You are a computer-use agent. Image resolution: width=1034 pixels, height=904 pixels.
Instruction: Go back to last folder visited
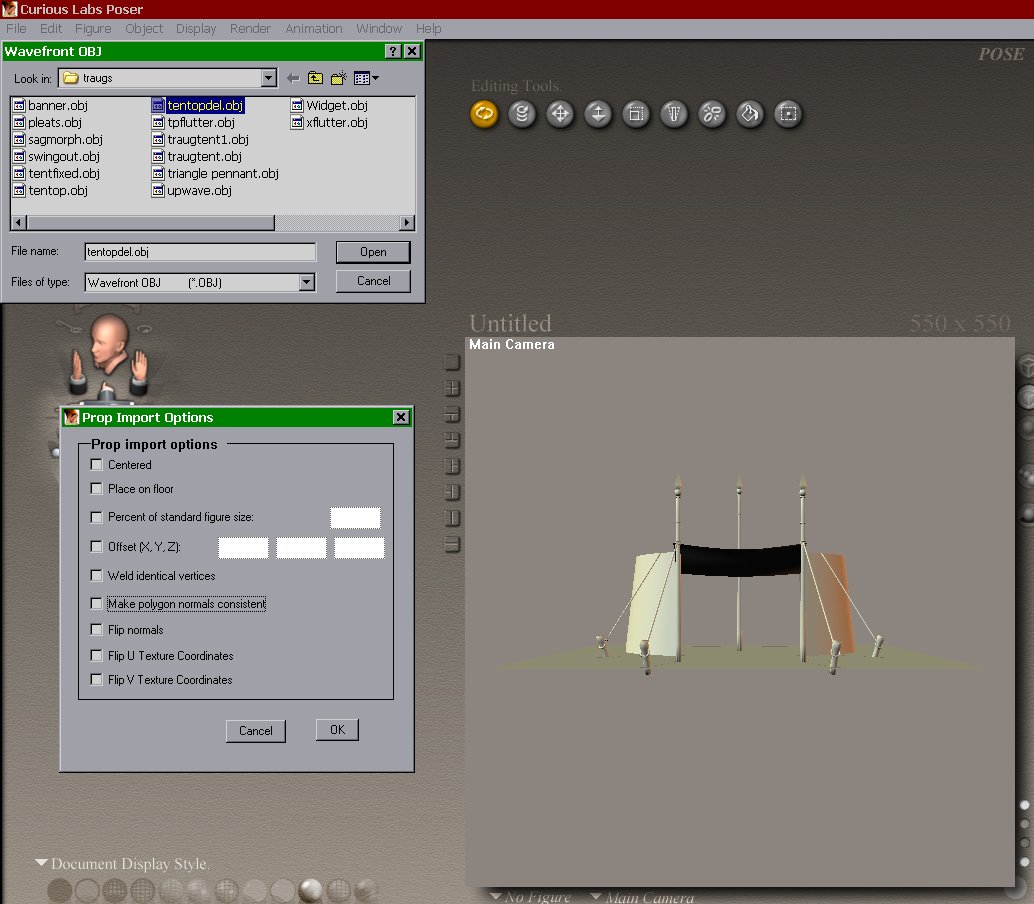(293, 78)
